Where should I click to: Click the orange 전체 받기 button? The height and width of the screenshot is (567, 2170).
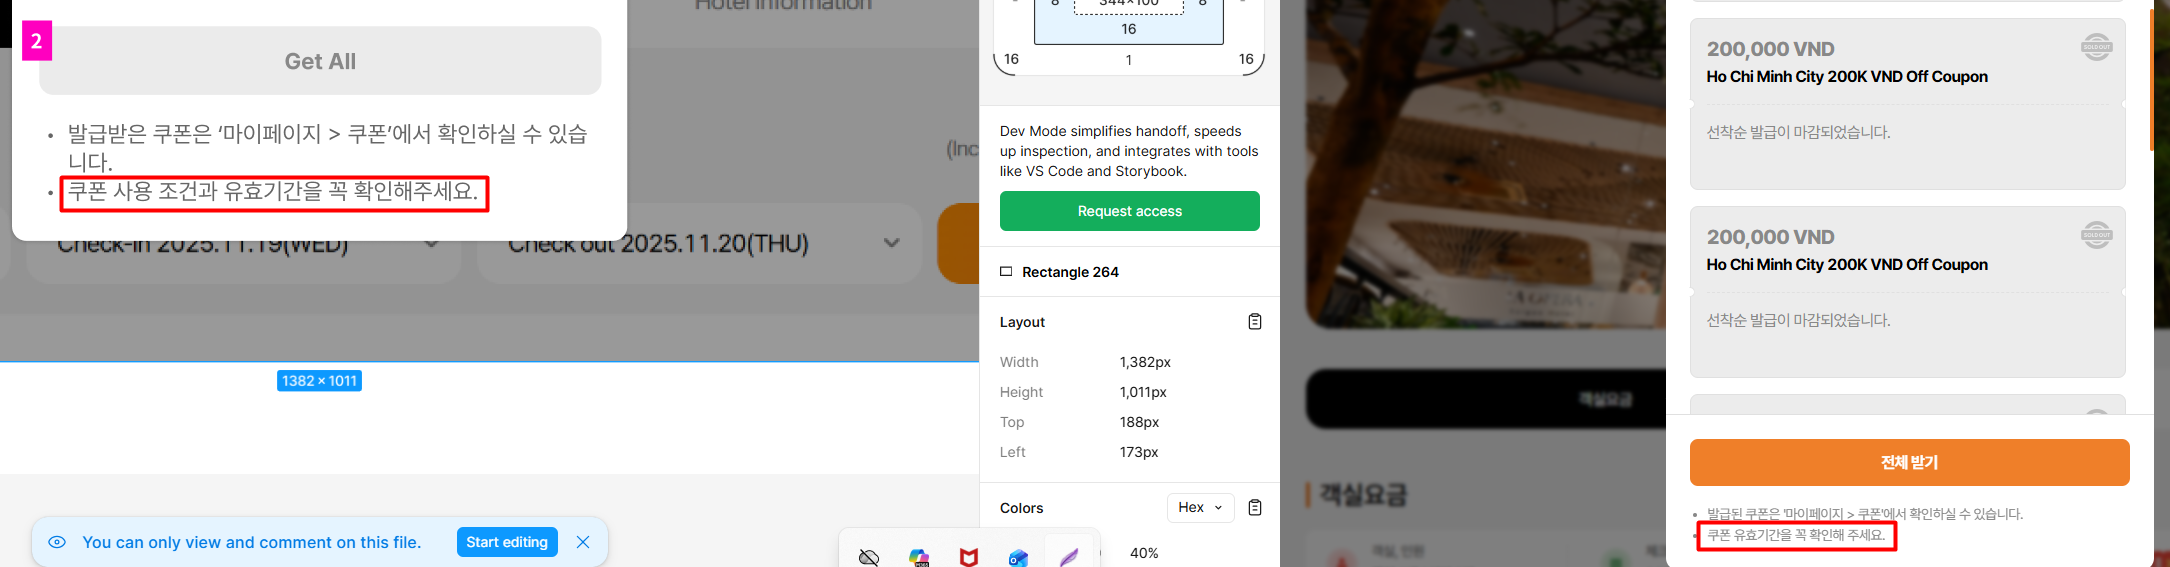1909,462
